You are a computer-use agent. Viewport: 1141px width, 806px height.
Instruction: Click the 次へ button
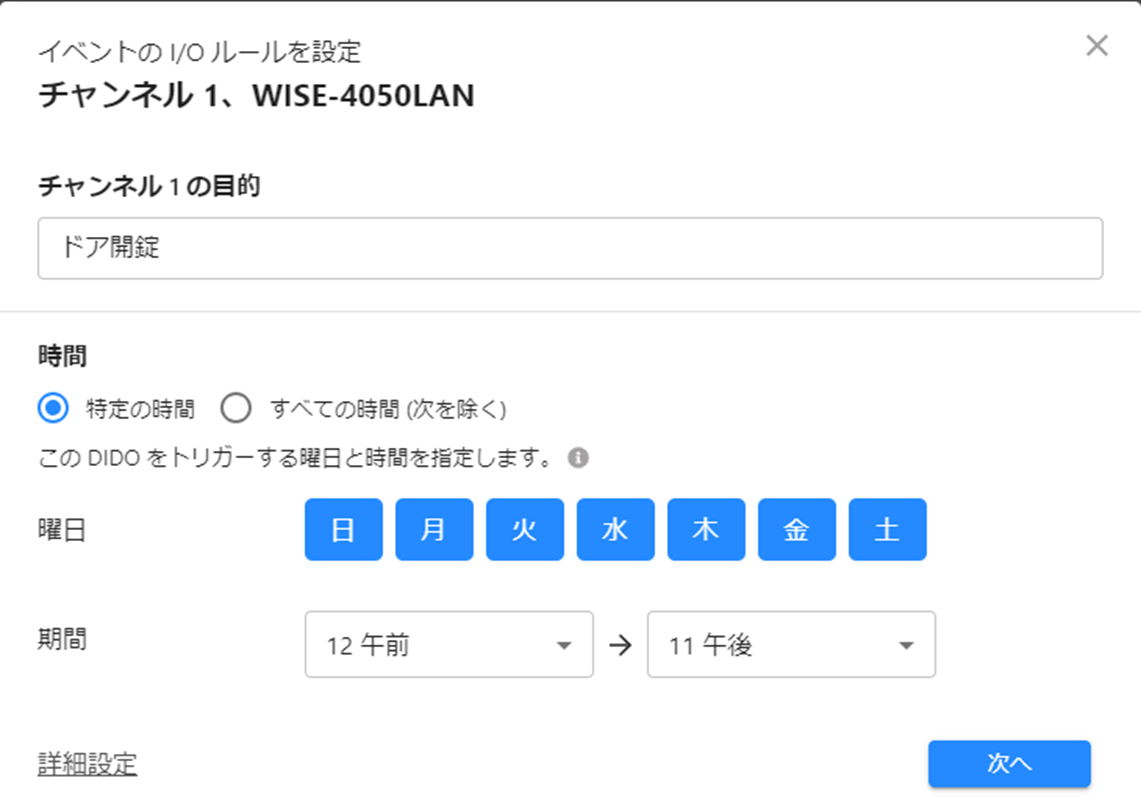[x=1009, y=764]
